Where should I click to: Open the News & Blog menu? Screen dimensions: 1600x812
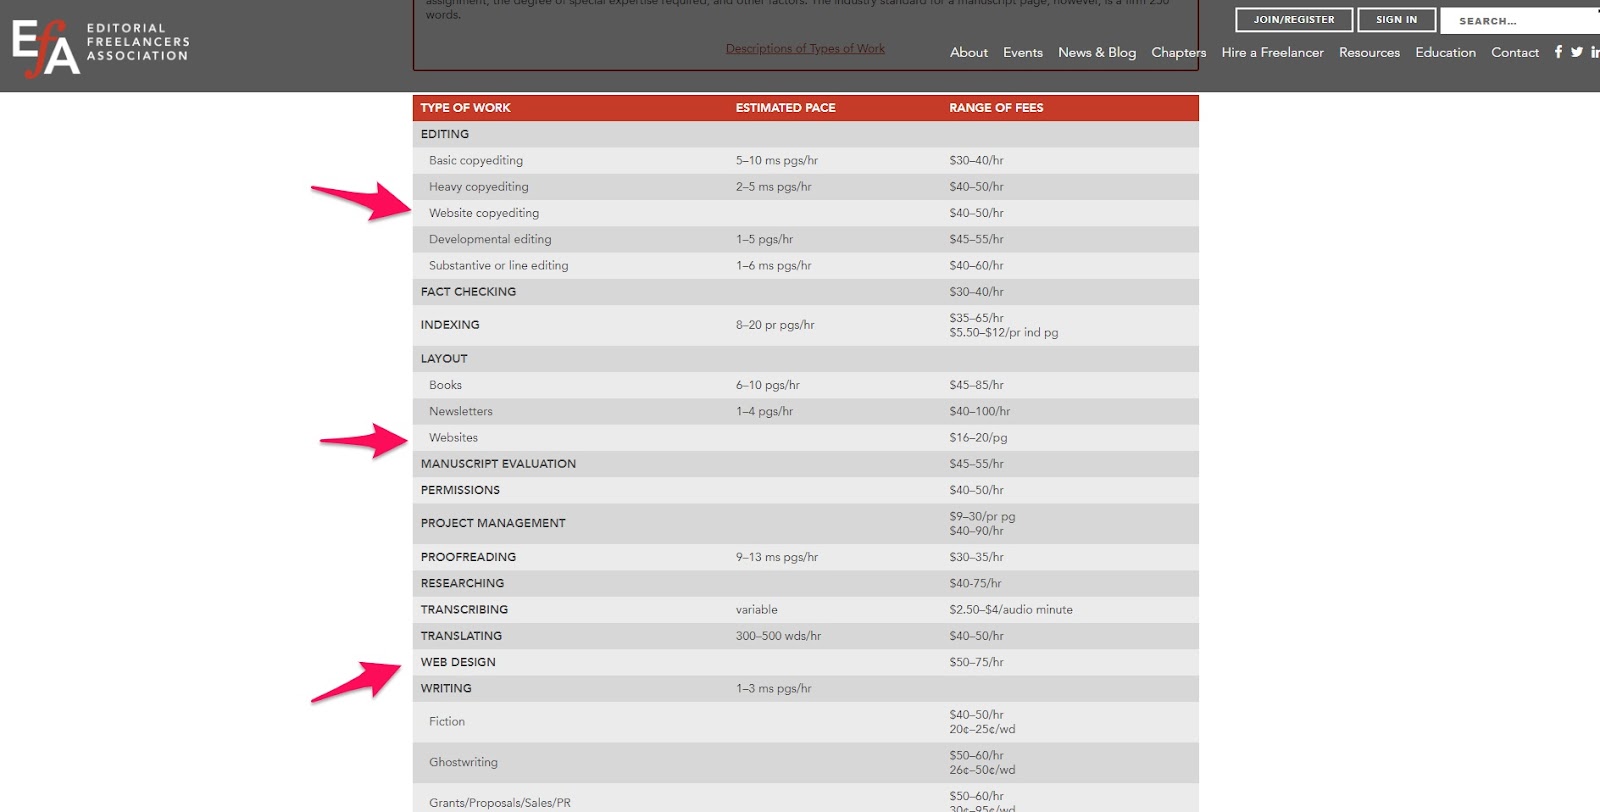click(1097, 53)
